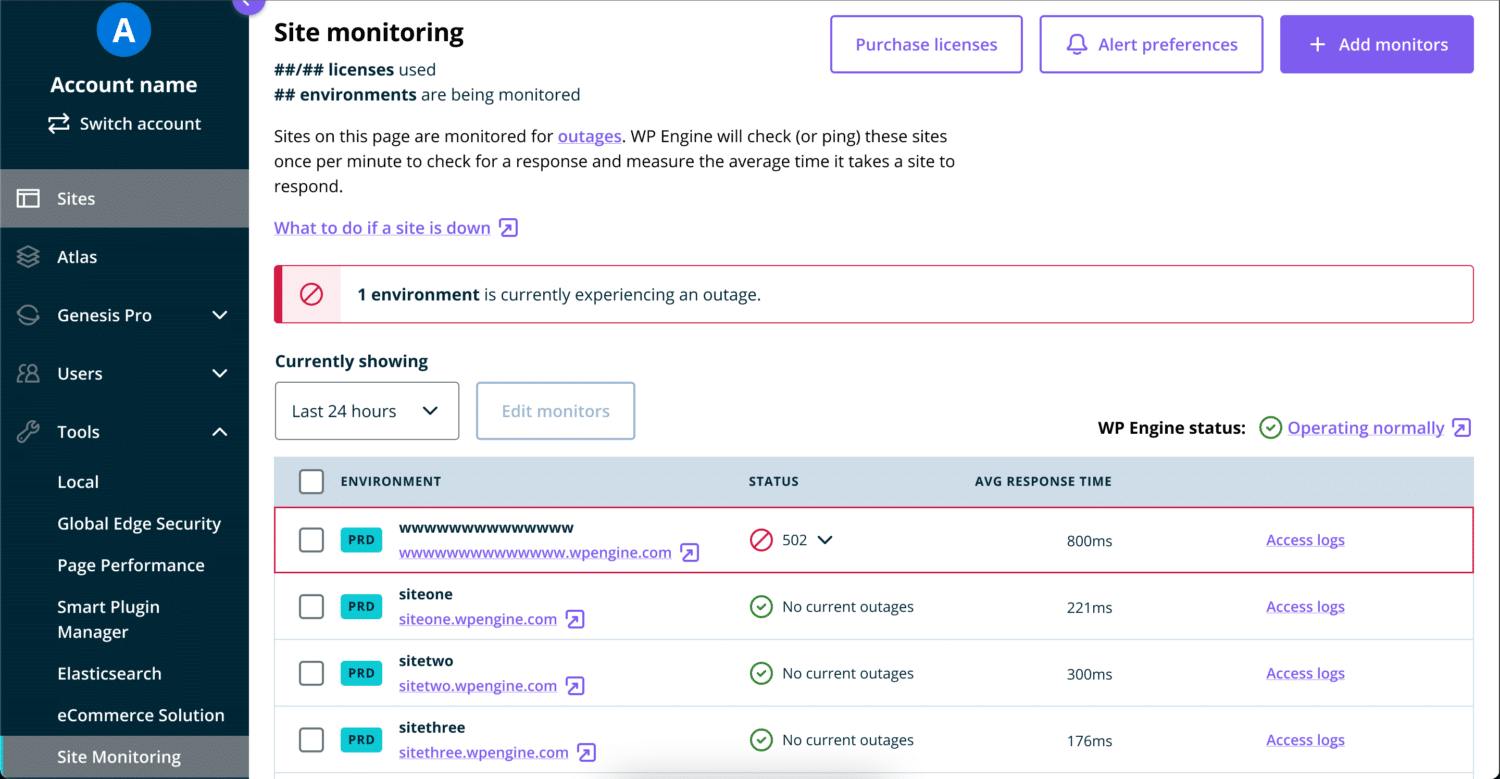Collapse the Tools section in the sidebar
This screenshot has width=1500, height=779.
[219, 431]
